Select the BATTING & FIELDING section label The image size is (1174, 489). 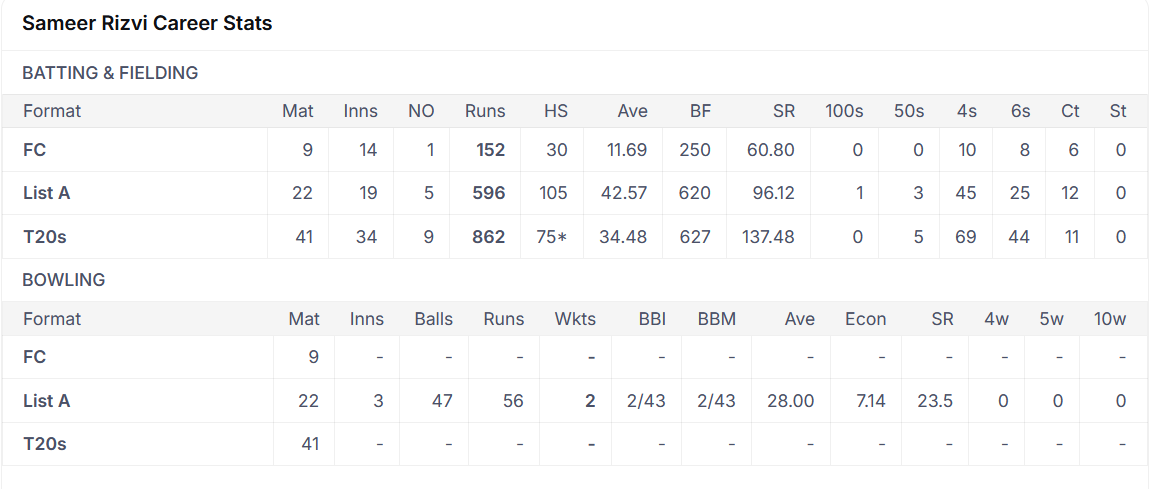pyautogui.click(x=110, y=73)
